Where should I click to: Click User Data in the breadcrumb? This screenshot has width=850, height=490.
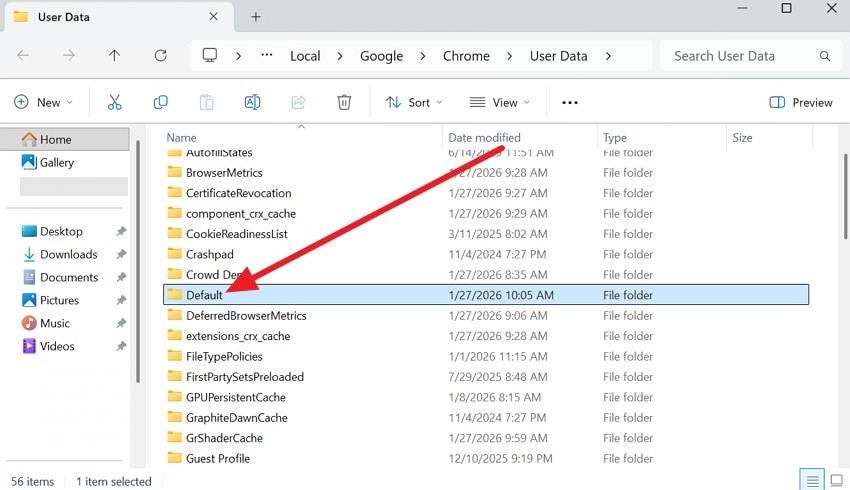pyautogui.click(x=558, y=56)
